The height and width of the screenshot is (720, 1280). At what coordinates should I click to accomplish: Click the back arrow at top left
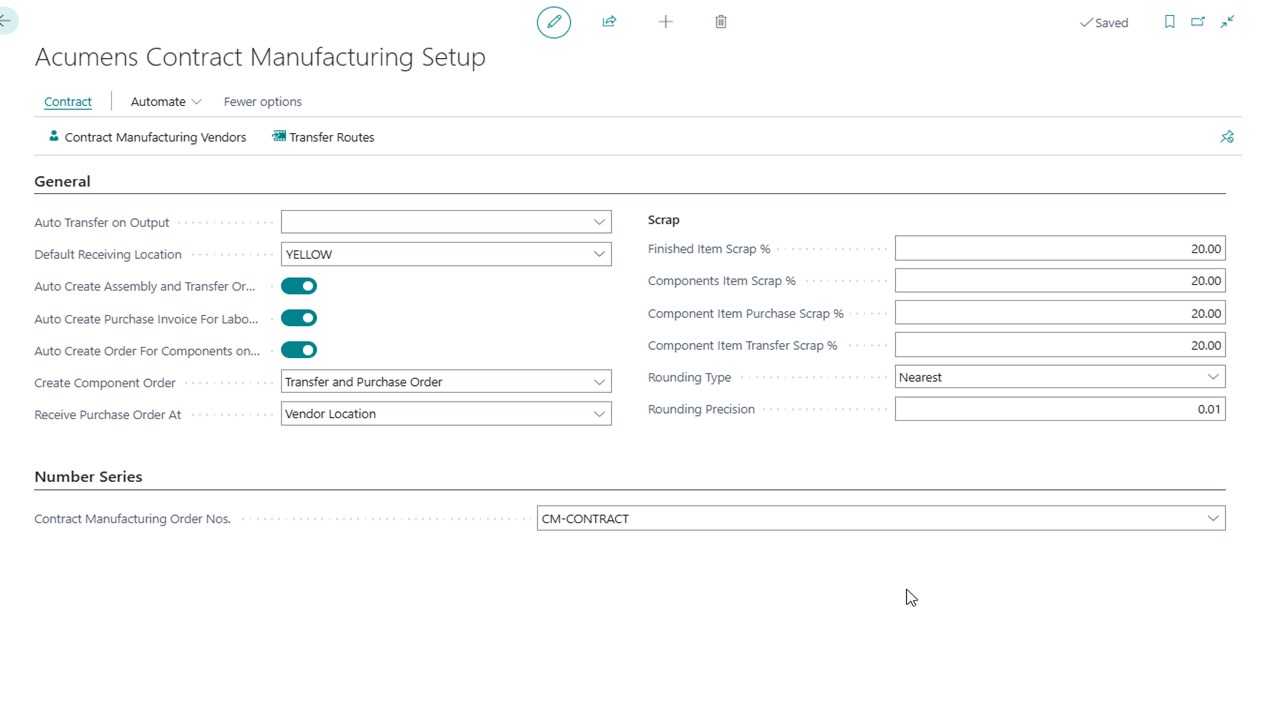click(8, 20)
